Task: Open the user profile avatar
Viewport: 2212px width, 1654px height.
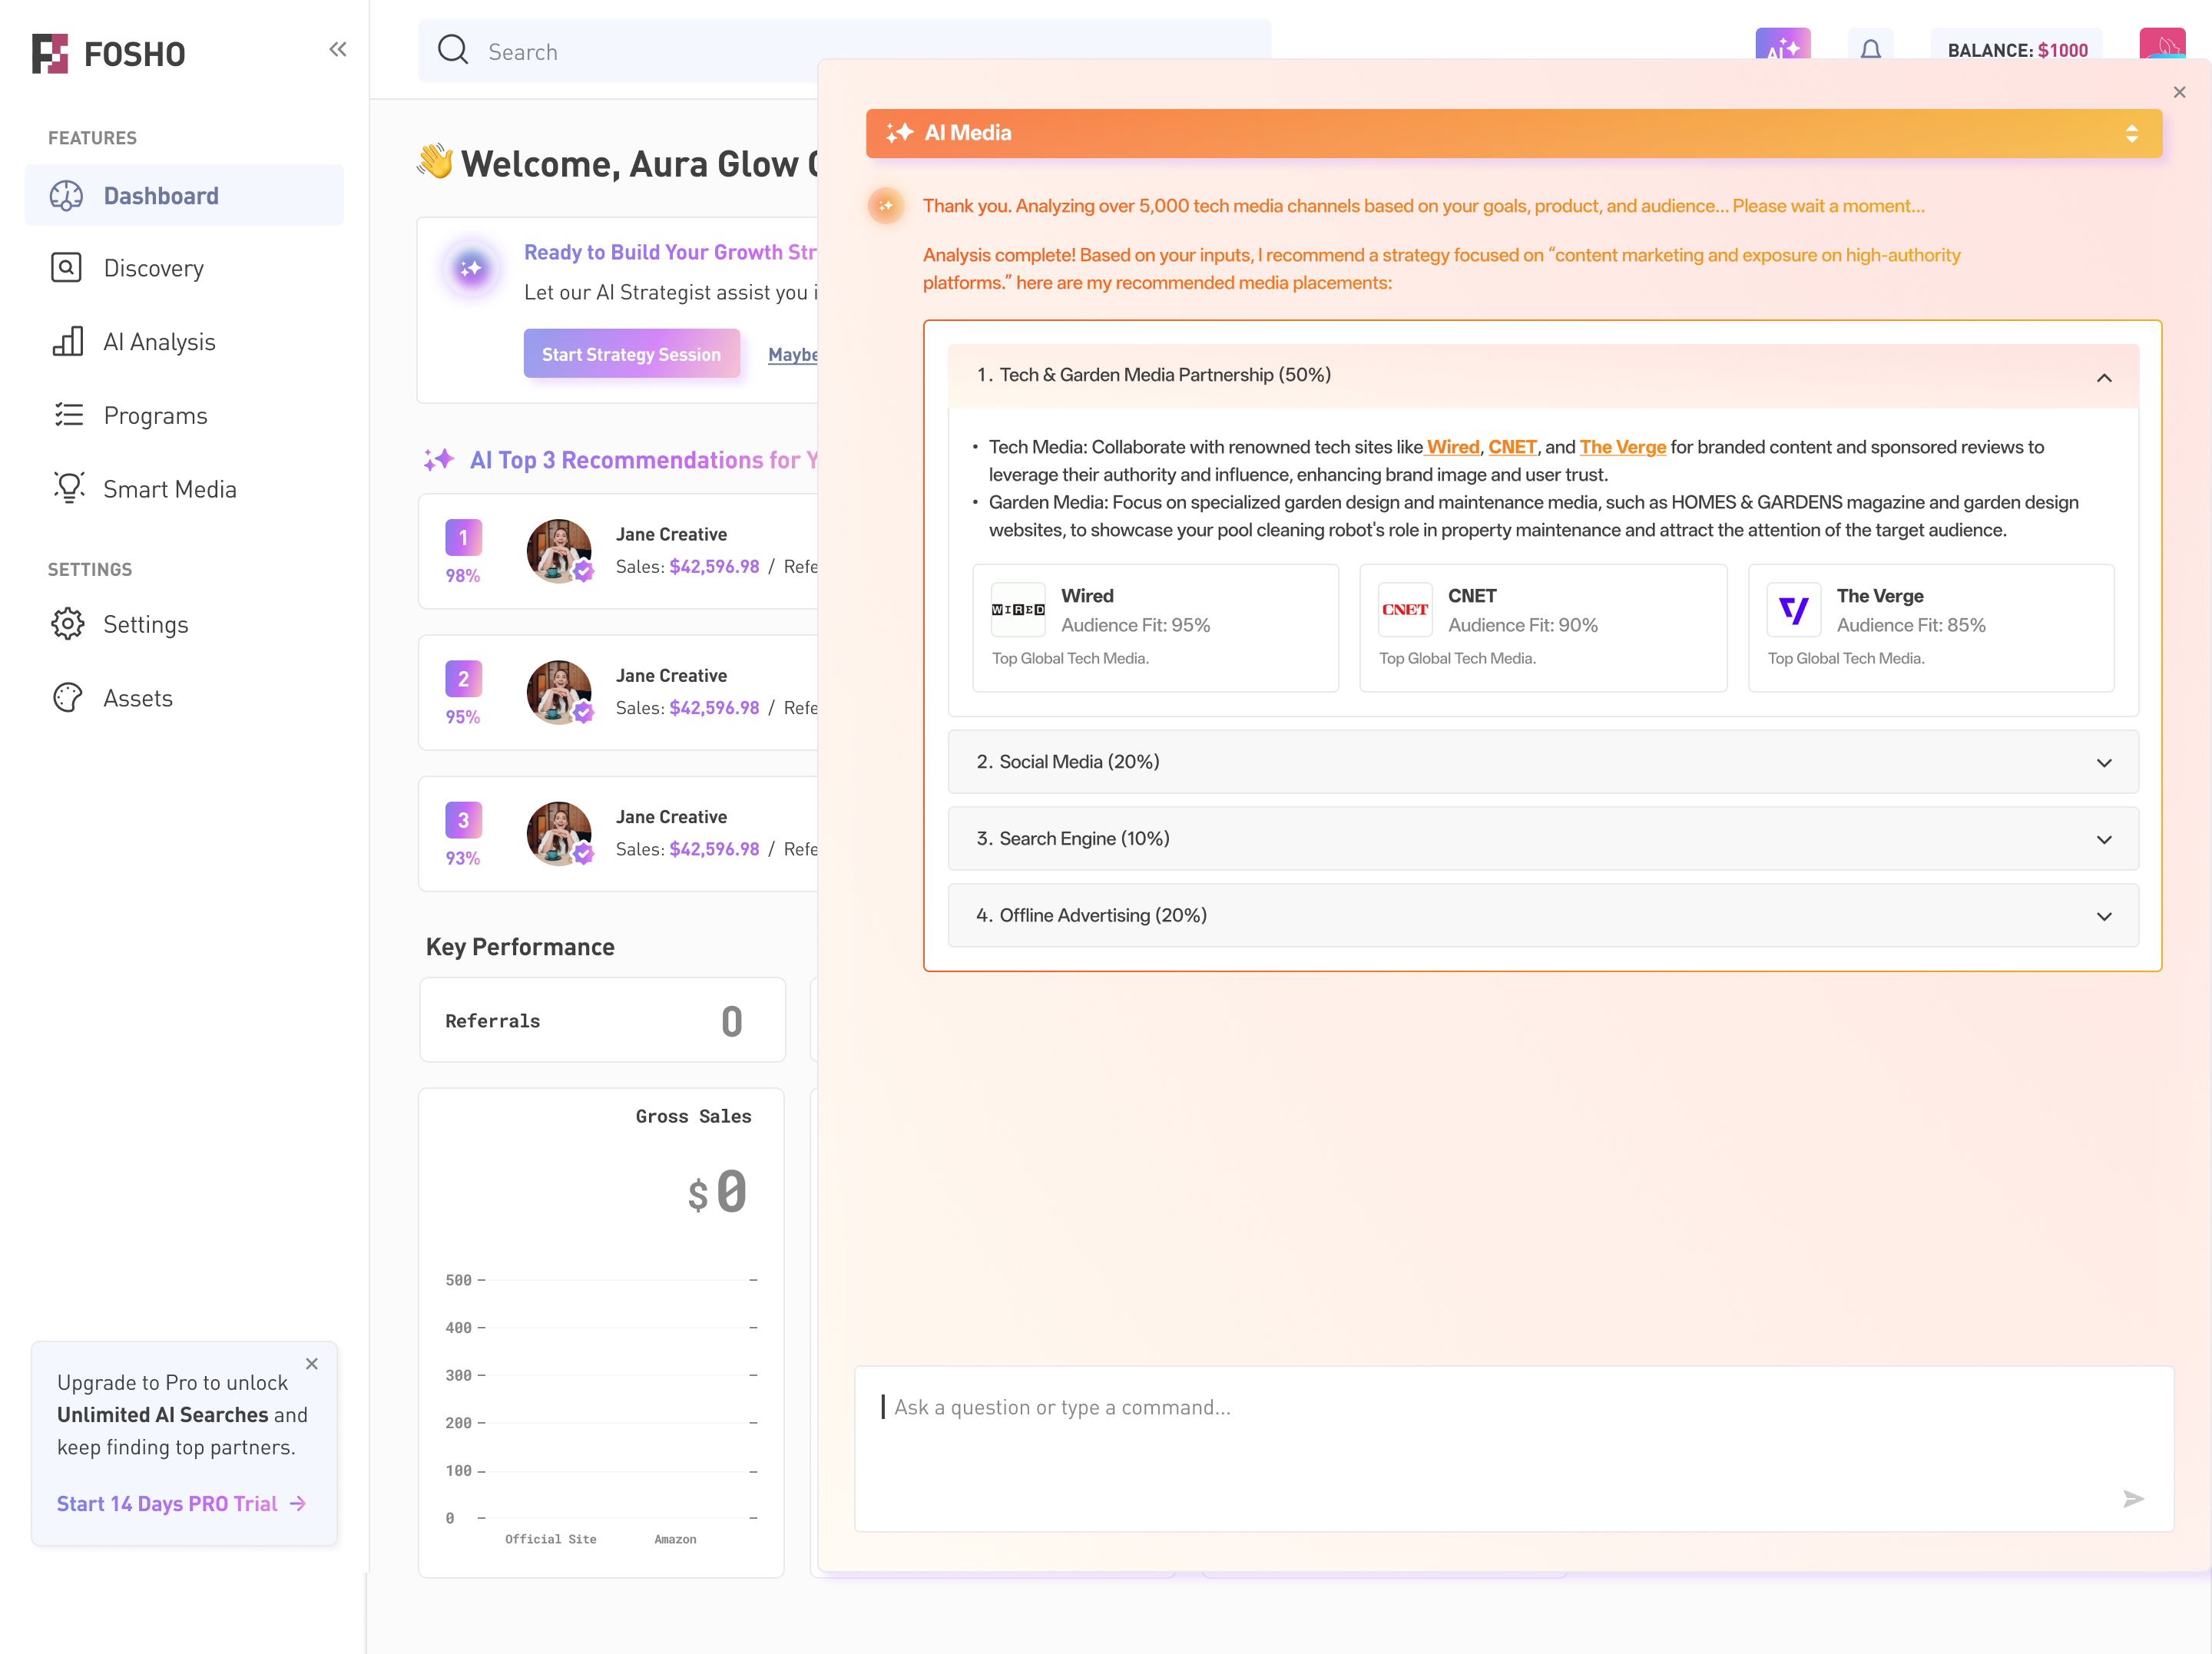Action: pyautogui.click(x=2162, y=45)
